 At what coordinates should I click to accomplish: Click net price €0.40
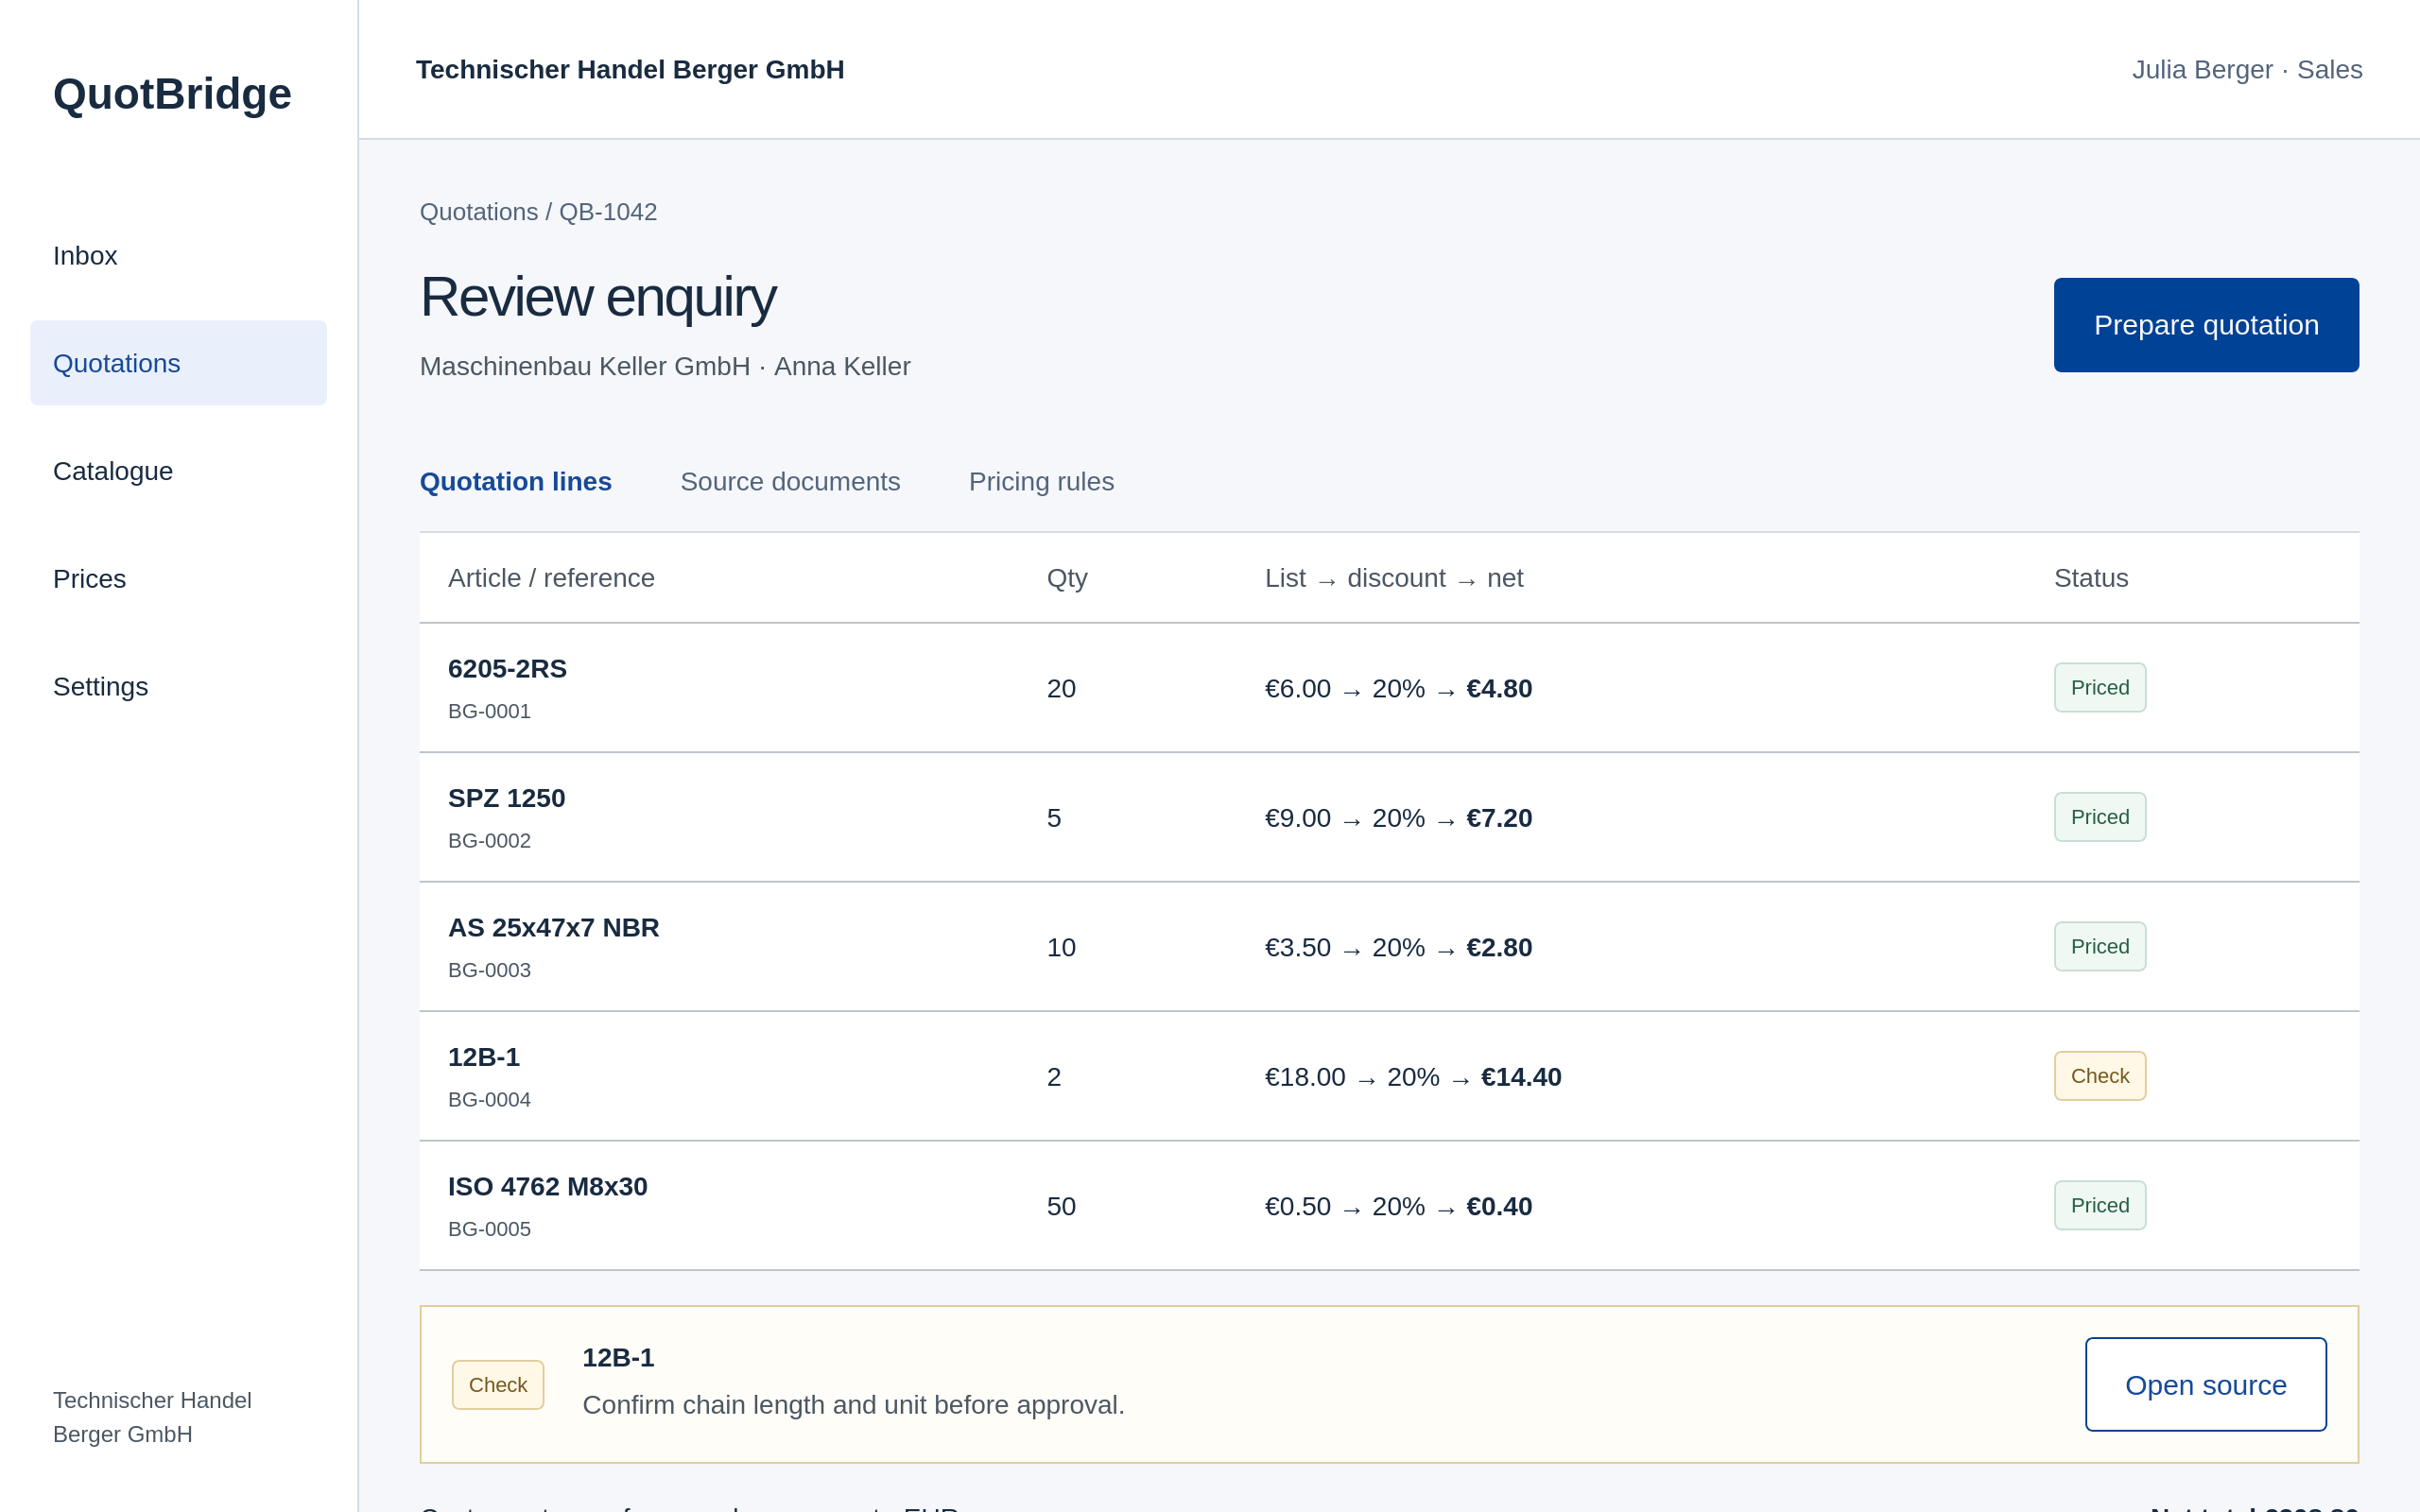pos(1499,1207)
